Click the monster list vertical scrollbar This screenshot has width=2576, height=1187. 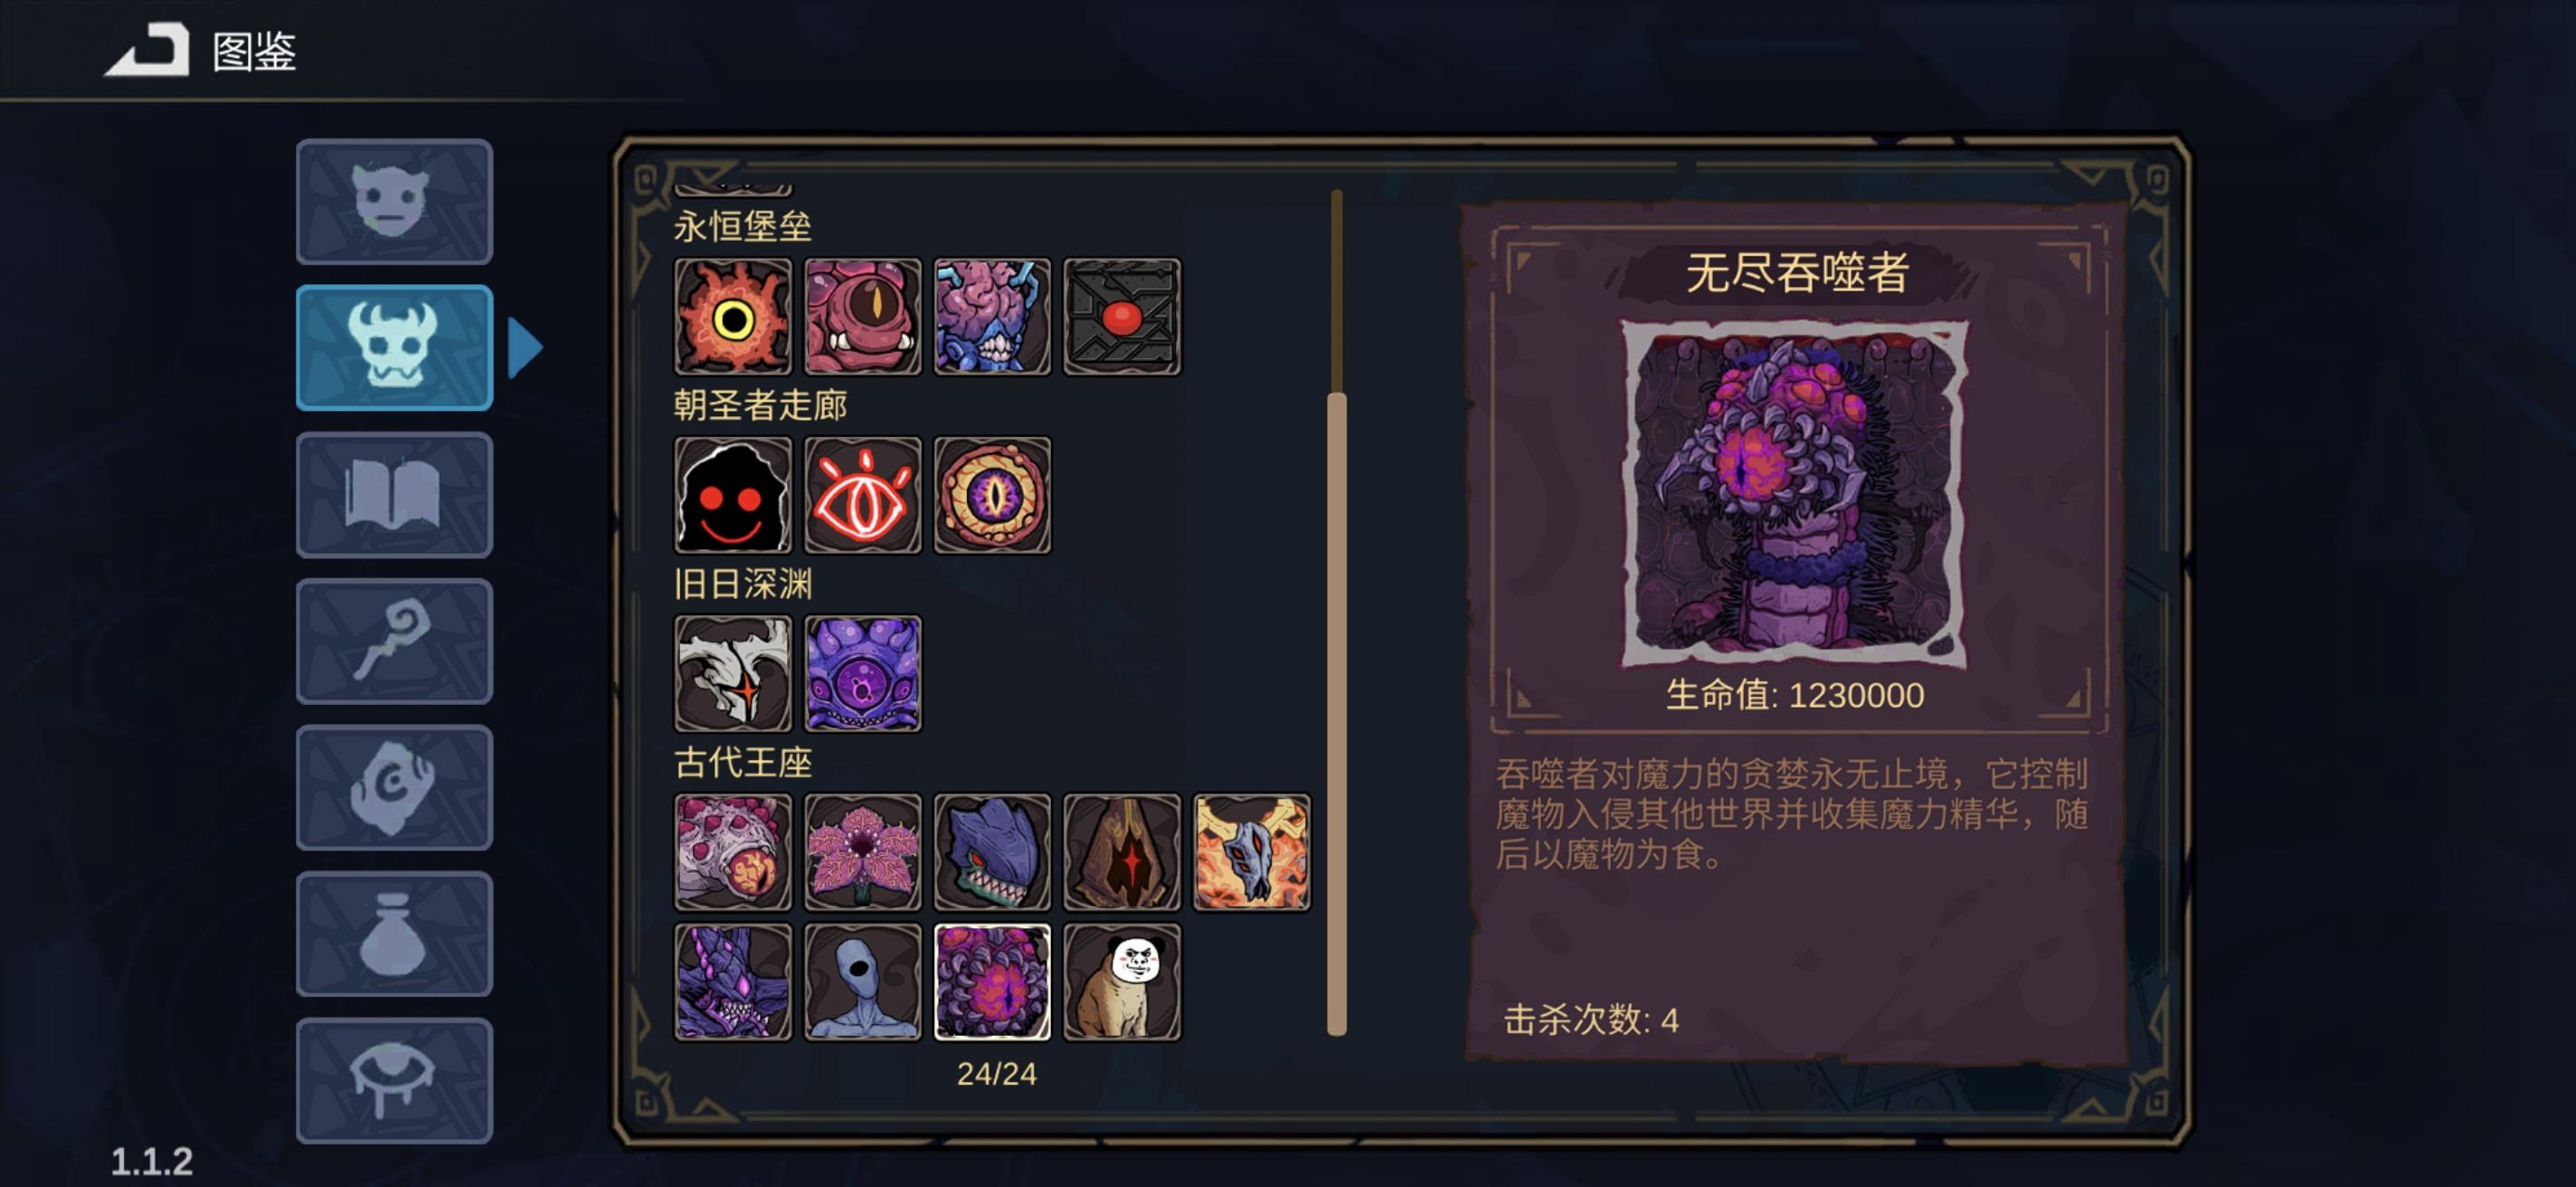pyautogui.click(x=1337, y=612)
